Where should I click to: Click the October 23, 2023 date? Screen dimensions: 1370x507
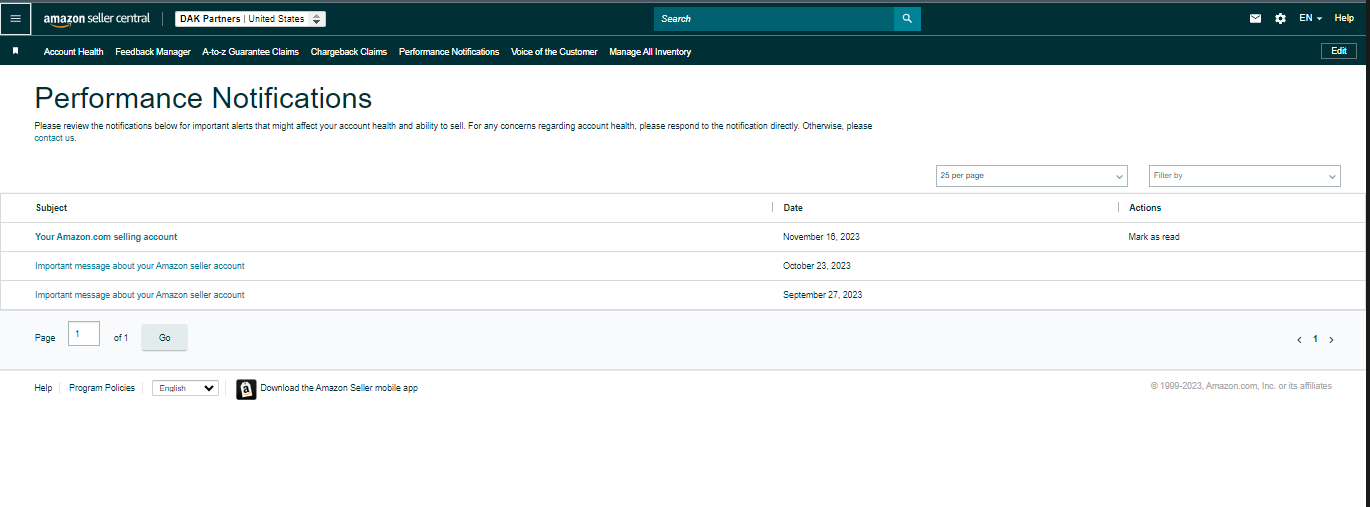(817, 266)
